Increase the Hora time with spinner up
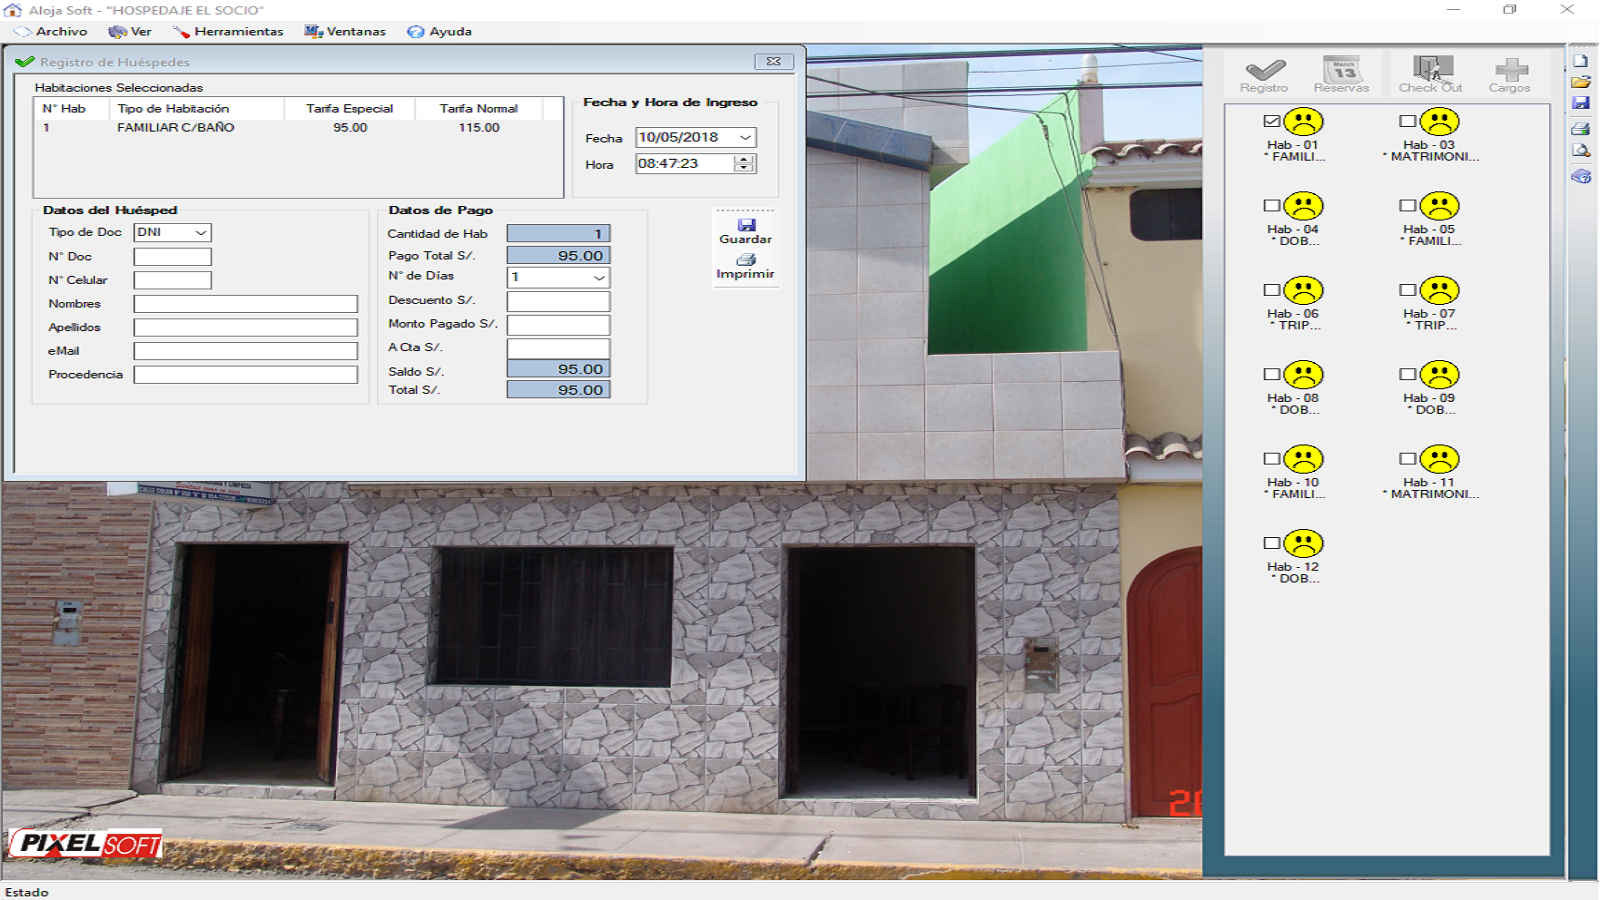 click(743, 159)
